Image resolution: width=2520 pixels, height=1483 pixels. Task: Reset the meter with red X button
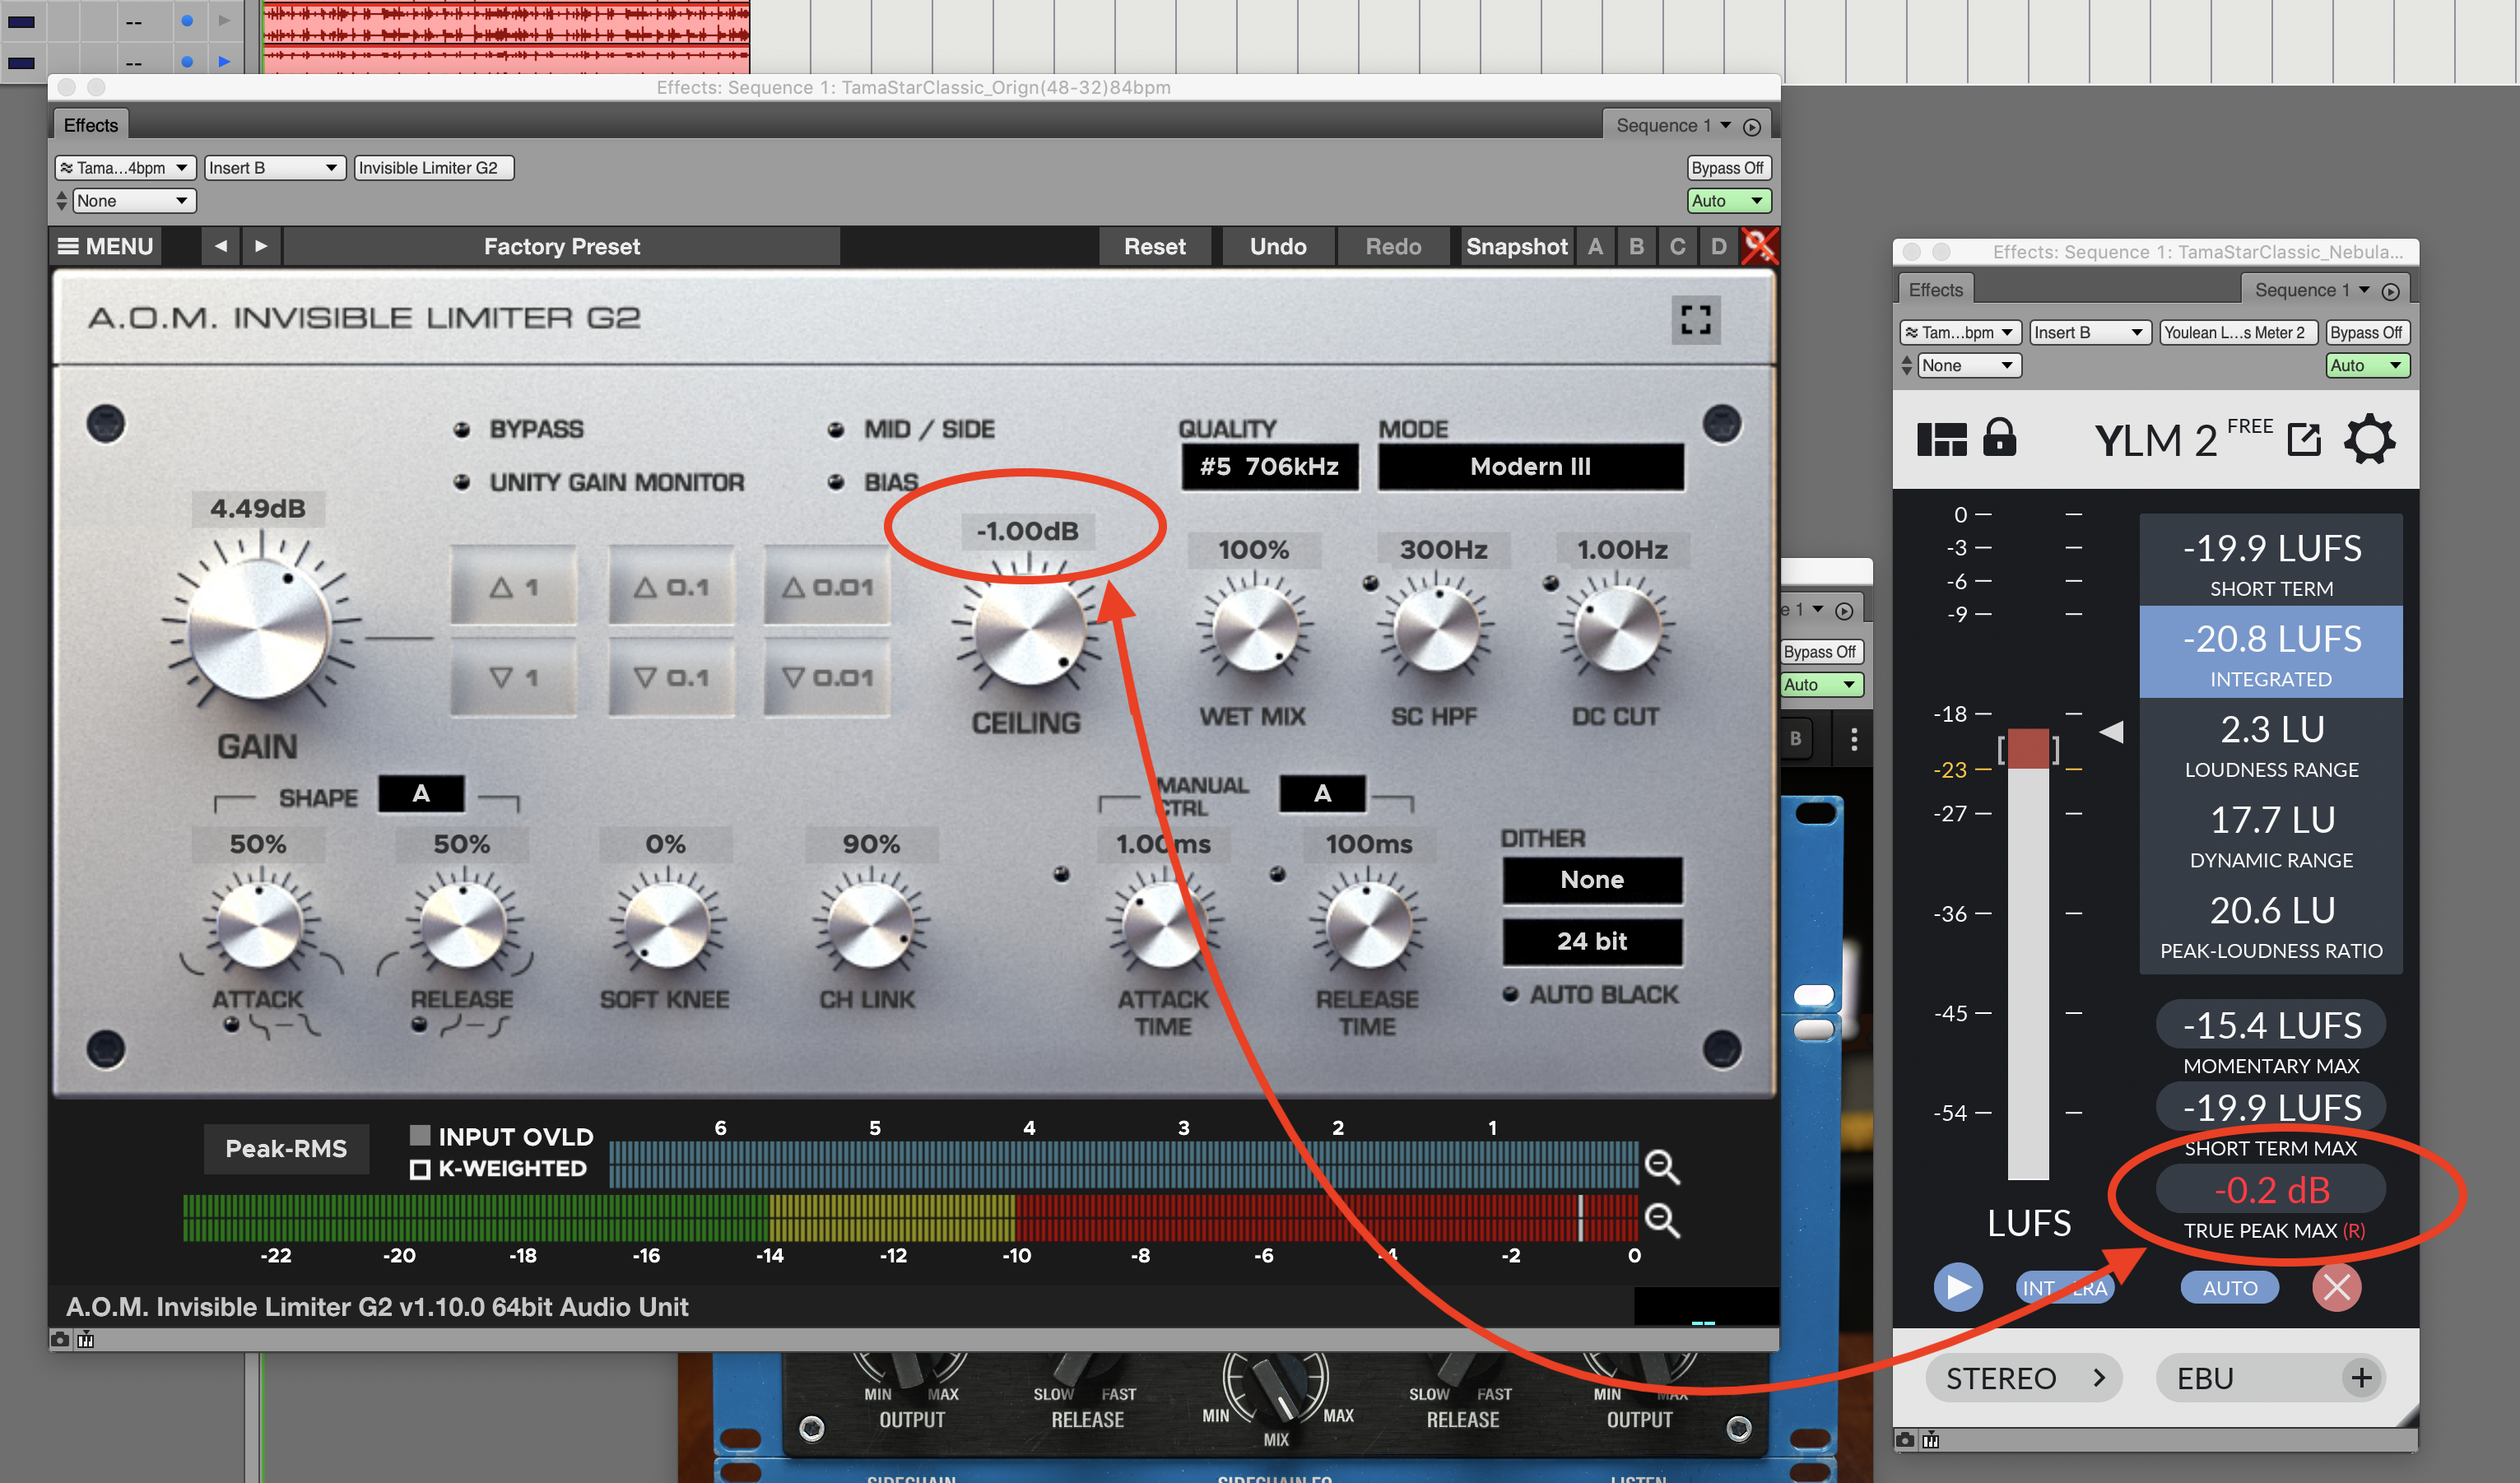click(x=2336, y=1287)
